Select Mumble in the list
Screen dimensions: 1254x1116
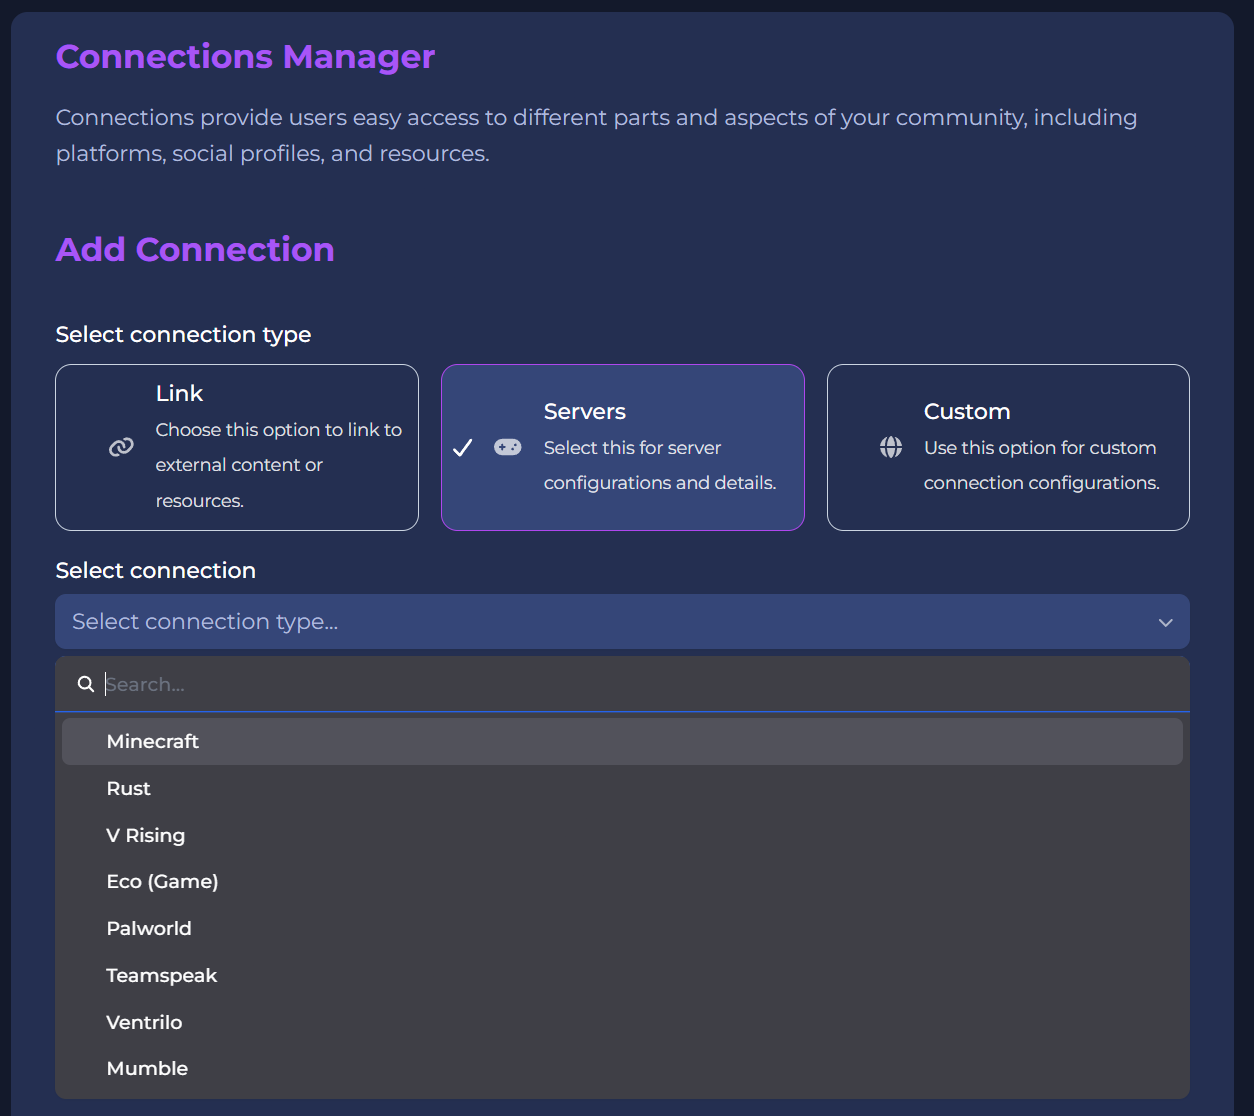[x=147, y=1068]
